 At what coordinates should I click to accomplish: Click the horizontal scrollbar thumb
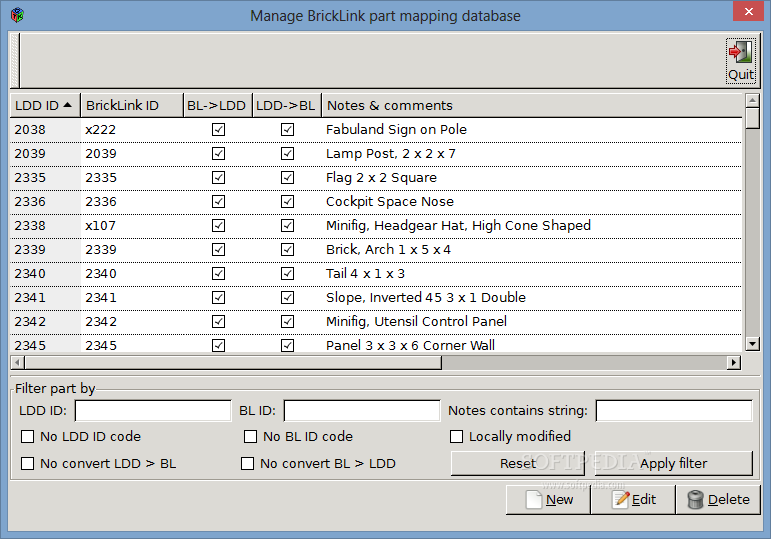pyautogui.click(x=233, y=362)
